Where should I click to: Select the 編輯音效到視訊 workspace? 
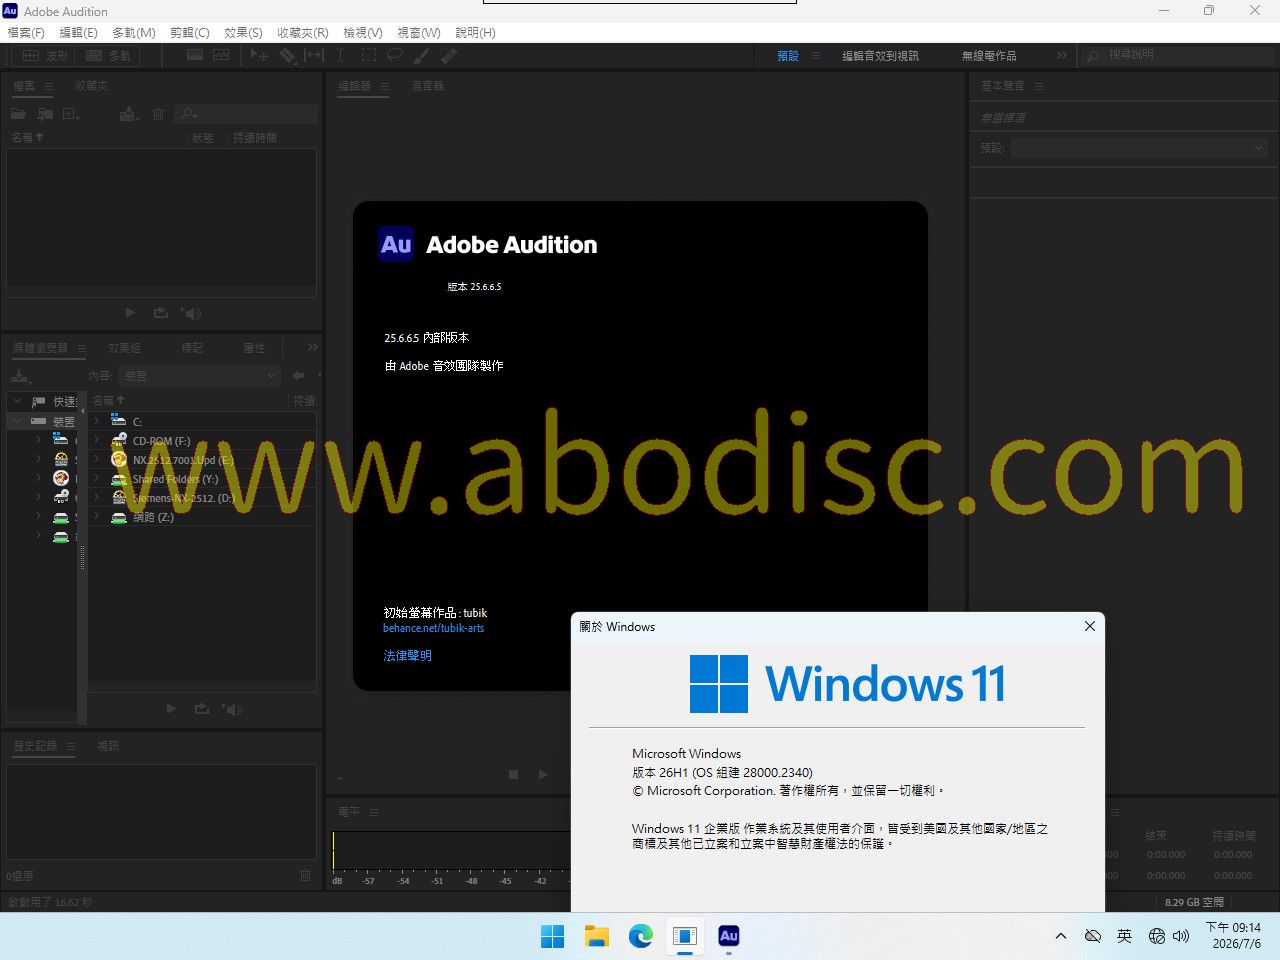[x=880, y=56]
